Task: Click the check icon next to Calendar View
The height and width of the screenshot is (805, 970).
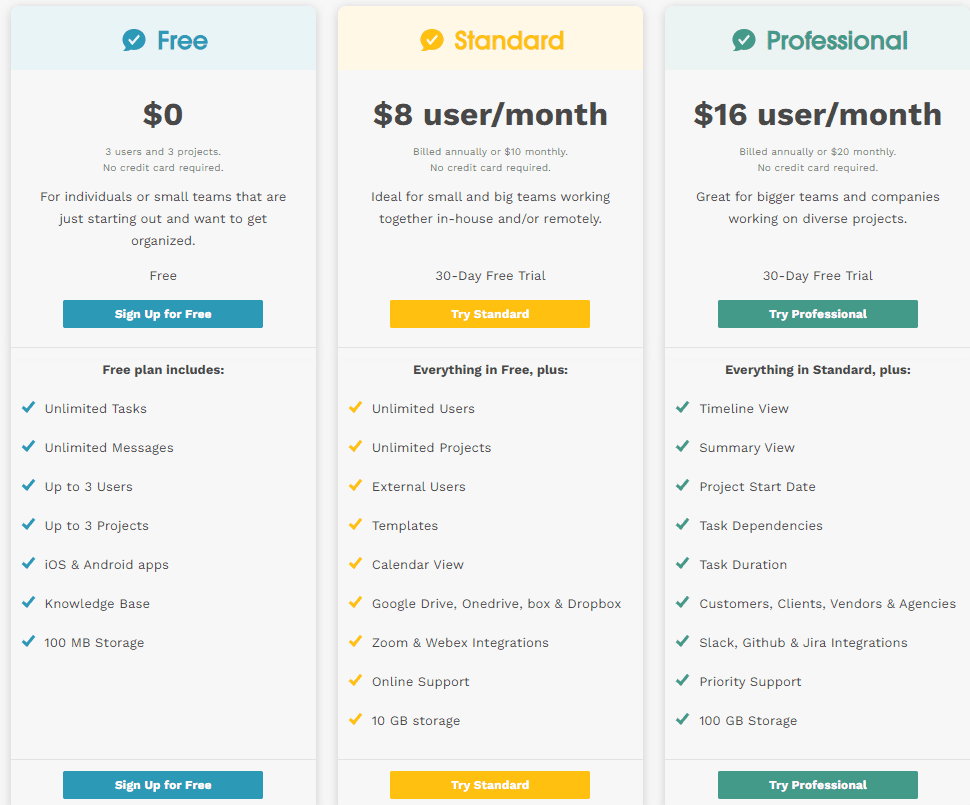Action: pyautogui.click(x=354, y=563)
